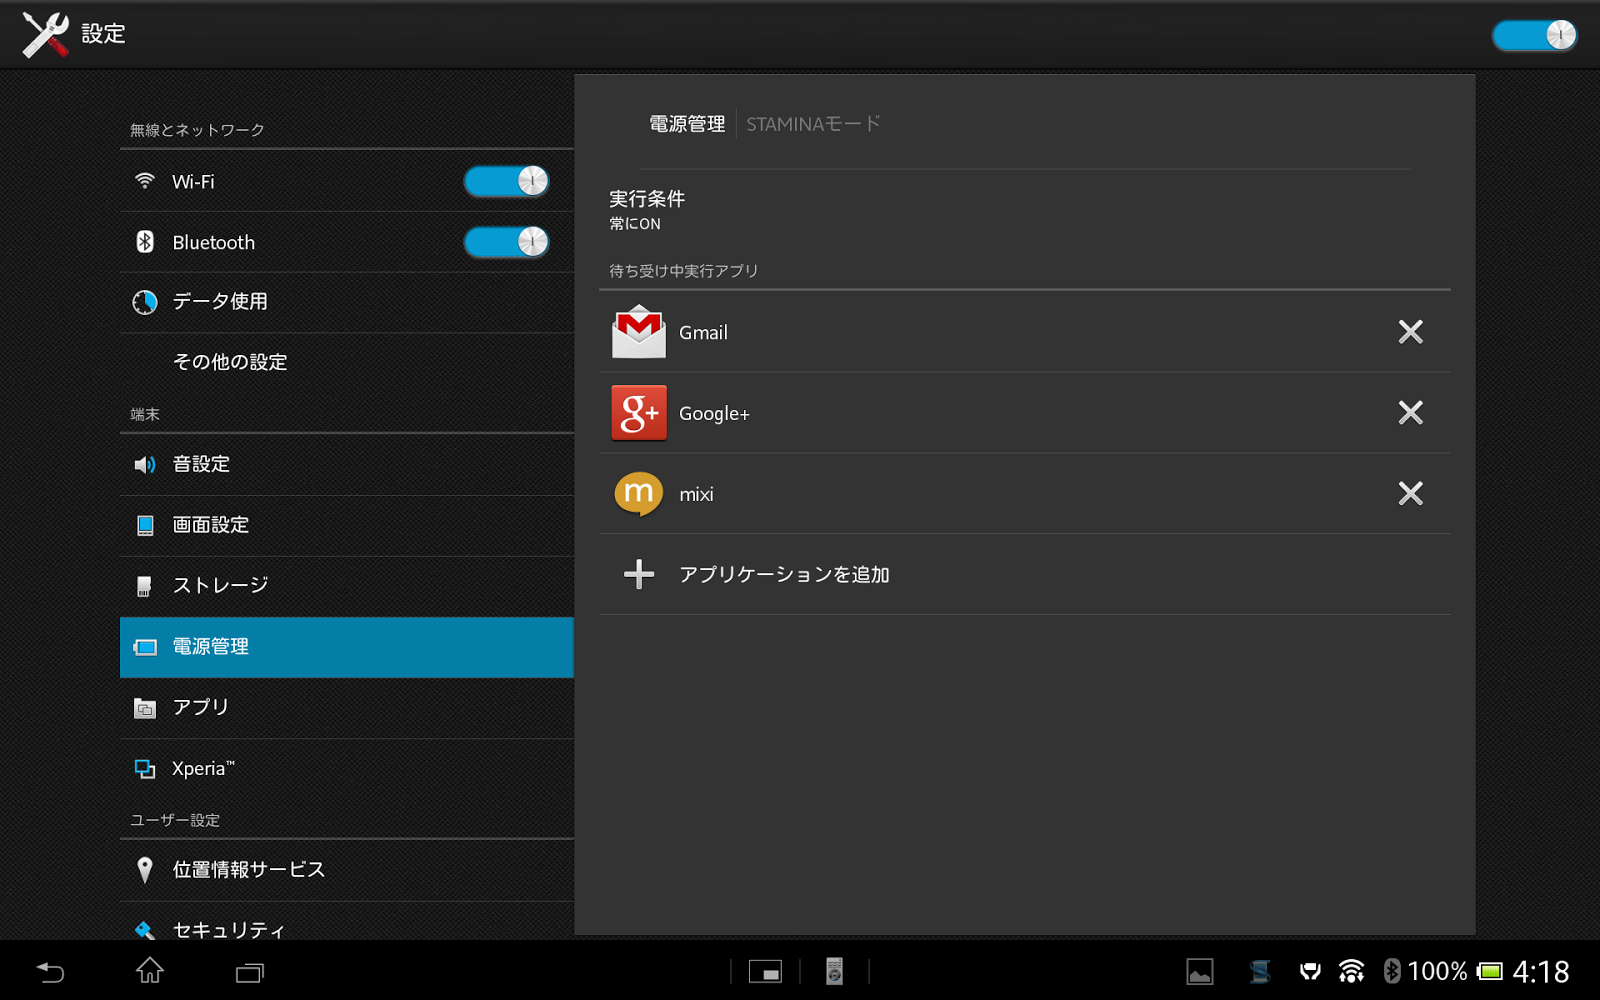This screenshot has height=1000, width=1600.
Task: Remove Gmail from standby apps
Action: pos(1410,332)
